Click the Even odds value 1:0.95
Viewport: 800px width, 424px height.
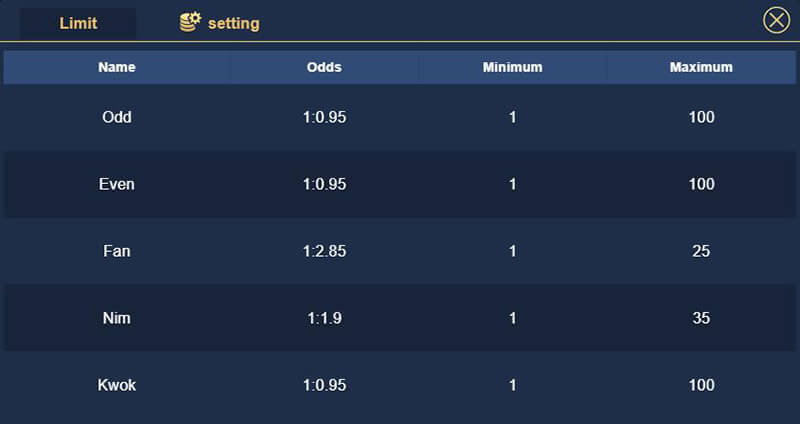point(324,184)
